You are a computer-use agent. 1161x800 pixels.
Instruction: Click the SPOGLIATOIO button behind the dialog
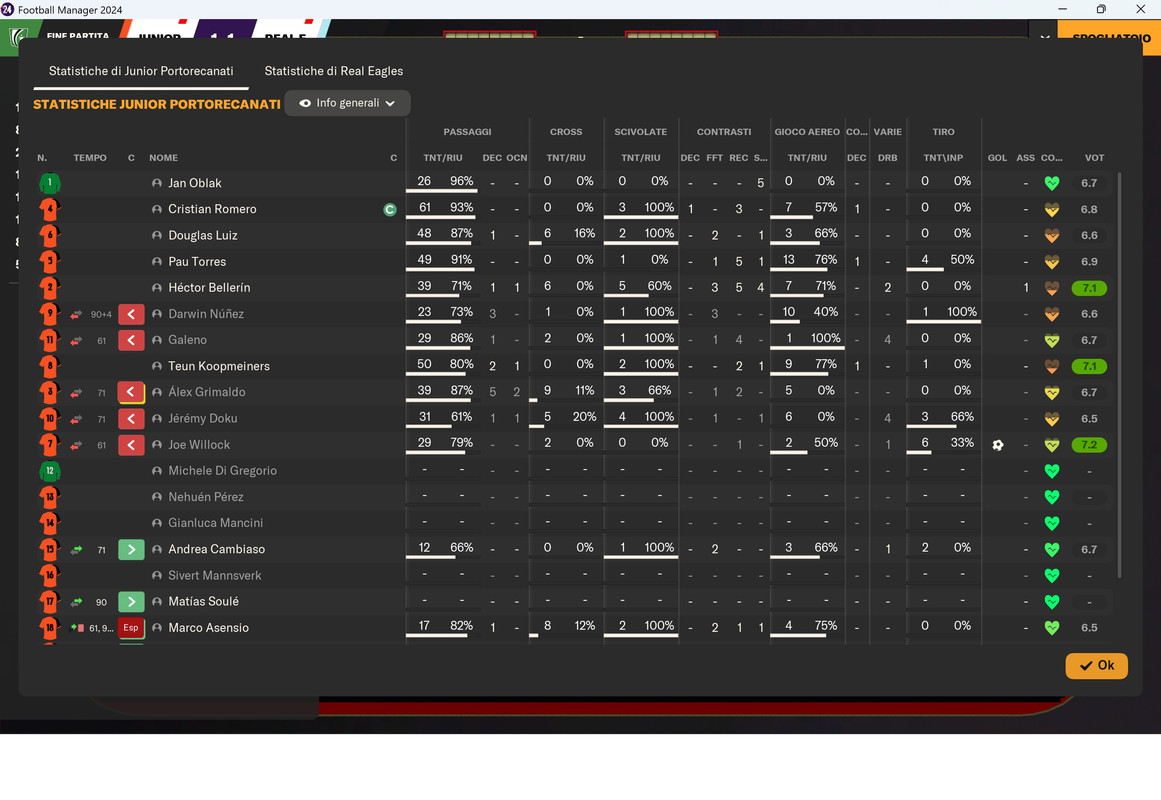point(1111,37)
